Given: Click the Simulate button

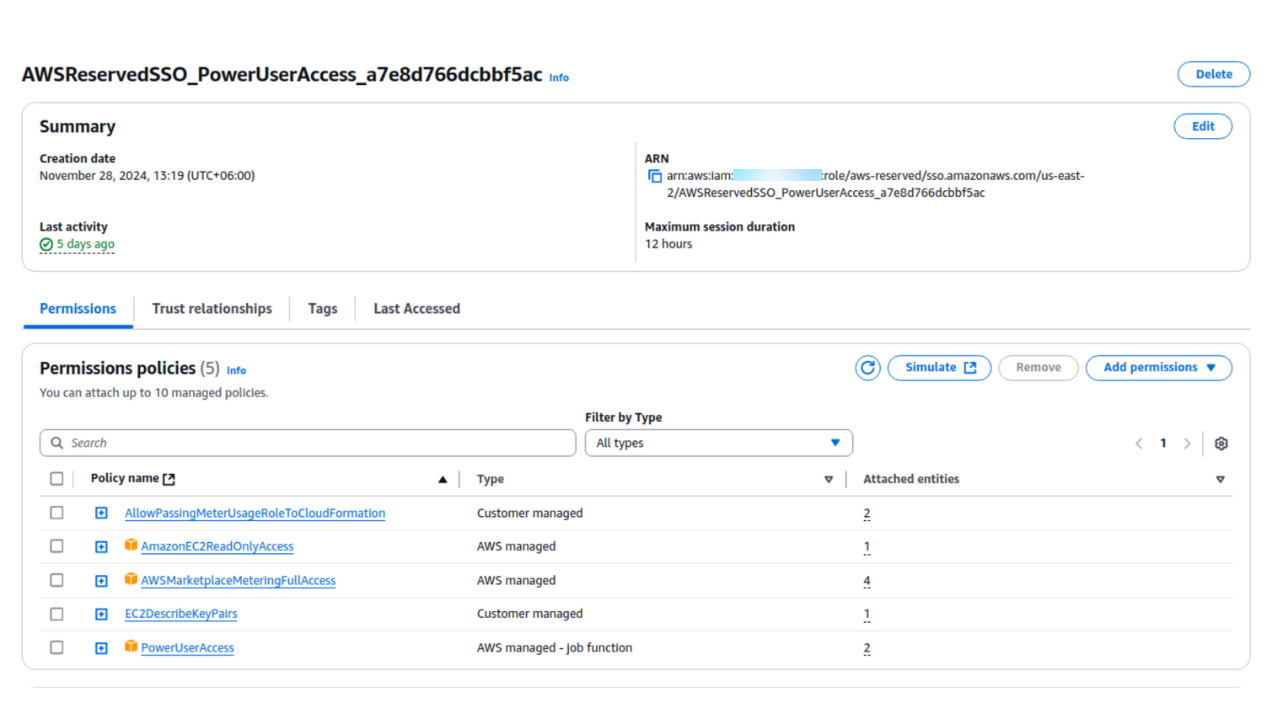Looking at the screenshot, I should click(939, 368).
